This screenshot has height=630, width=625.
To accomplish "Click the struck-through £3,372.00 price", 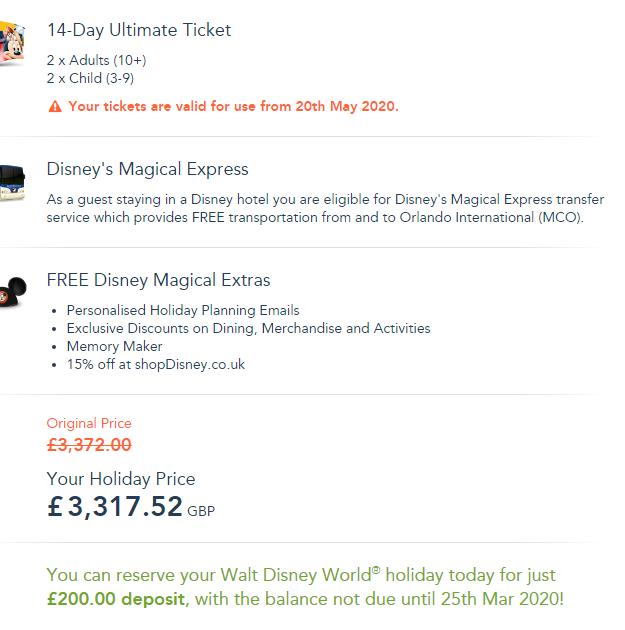I will (x=89, y=445).
